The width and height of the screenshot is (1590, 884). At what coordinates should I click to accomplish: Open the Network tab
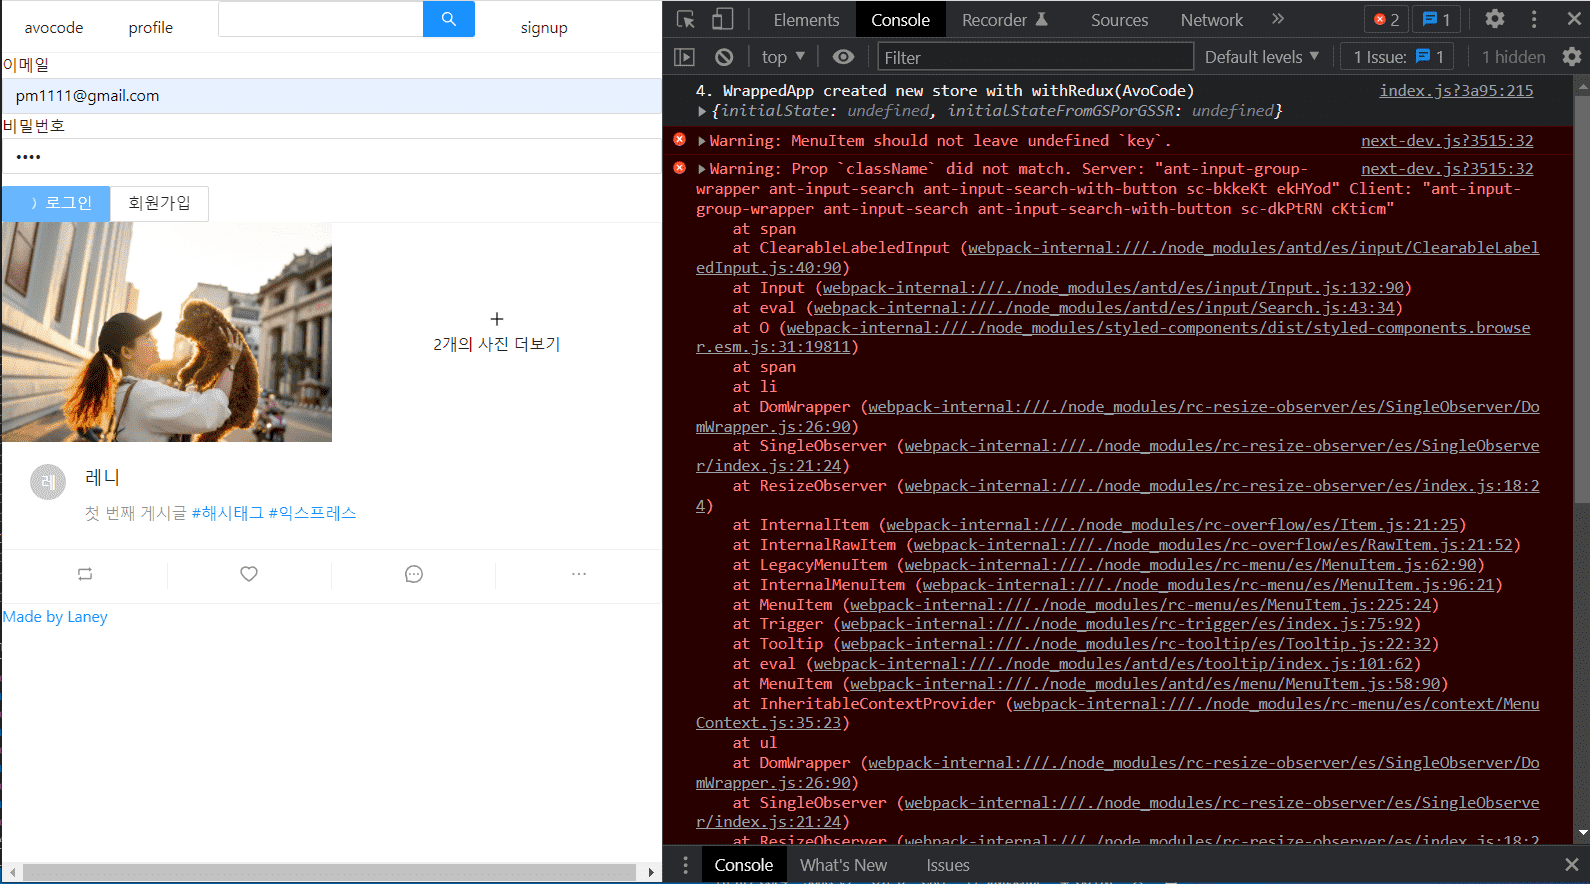click(1212, 20)
